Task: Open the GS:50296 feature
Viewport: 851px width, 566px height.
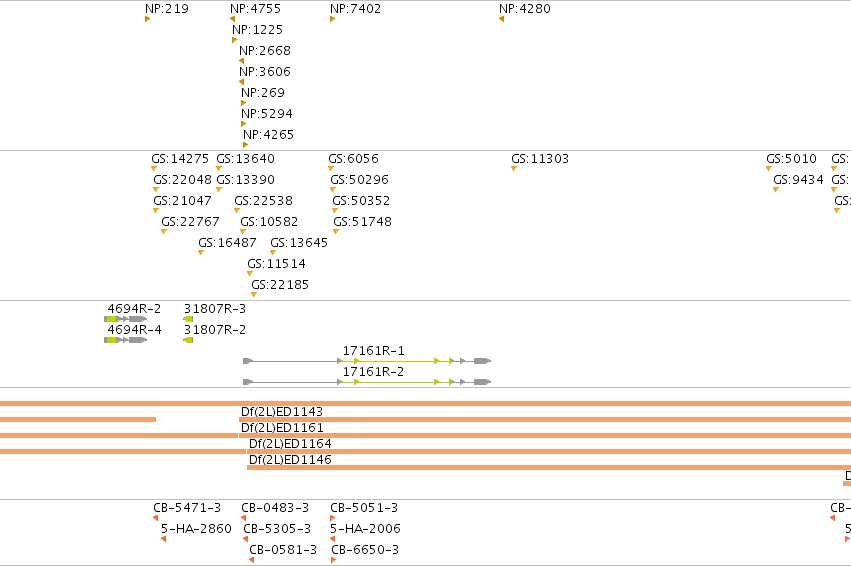Action: (333, 190)
